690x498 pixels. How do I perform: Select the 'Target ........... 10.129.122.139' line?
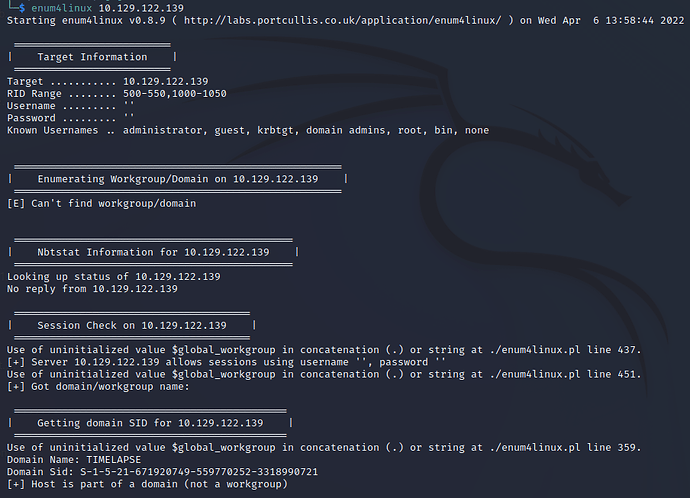point(107,81)
